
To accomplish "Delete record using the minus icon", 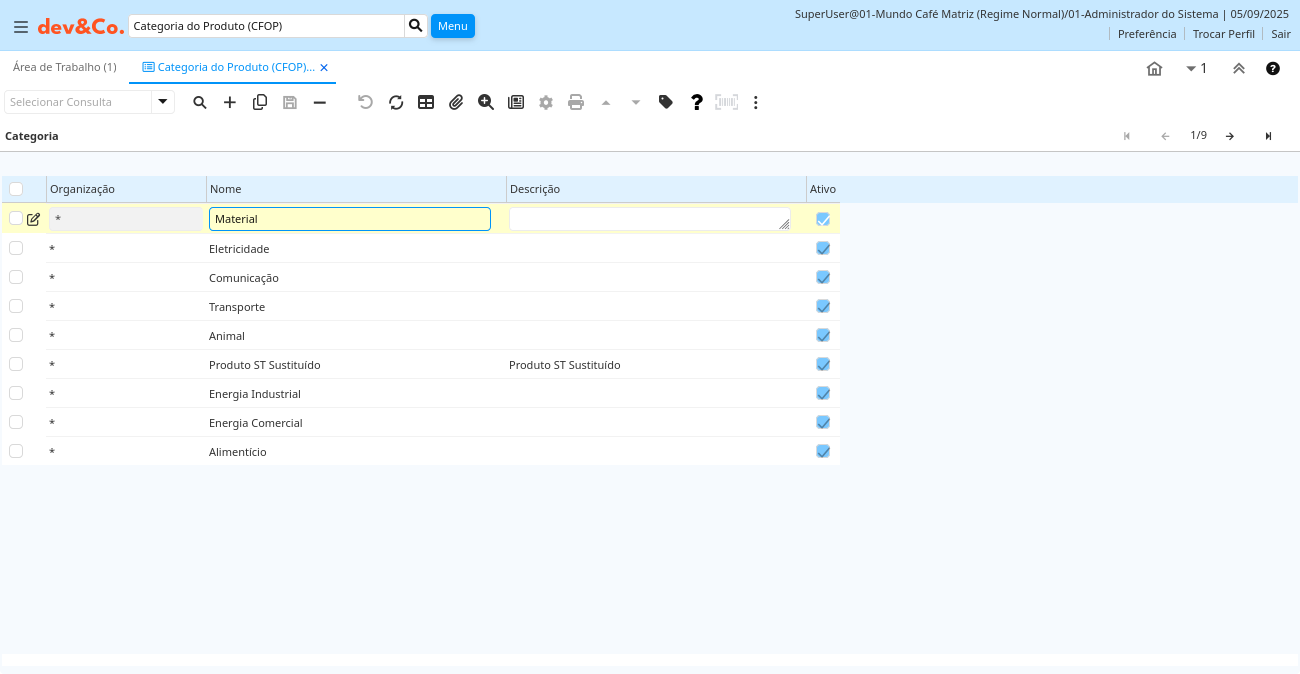I will (320, 102).
